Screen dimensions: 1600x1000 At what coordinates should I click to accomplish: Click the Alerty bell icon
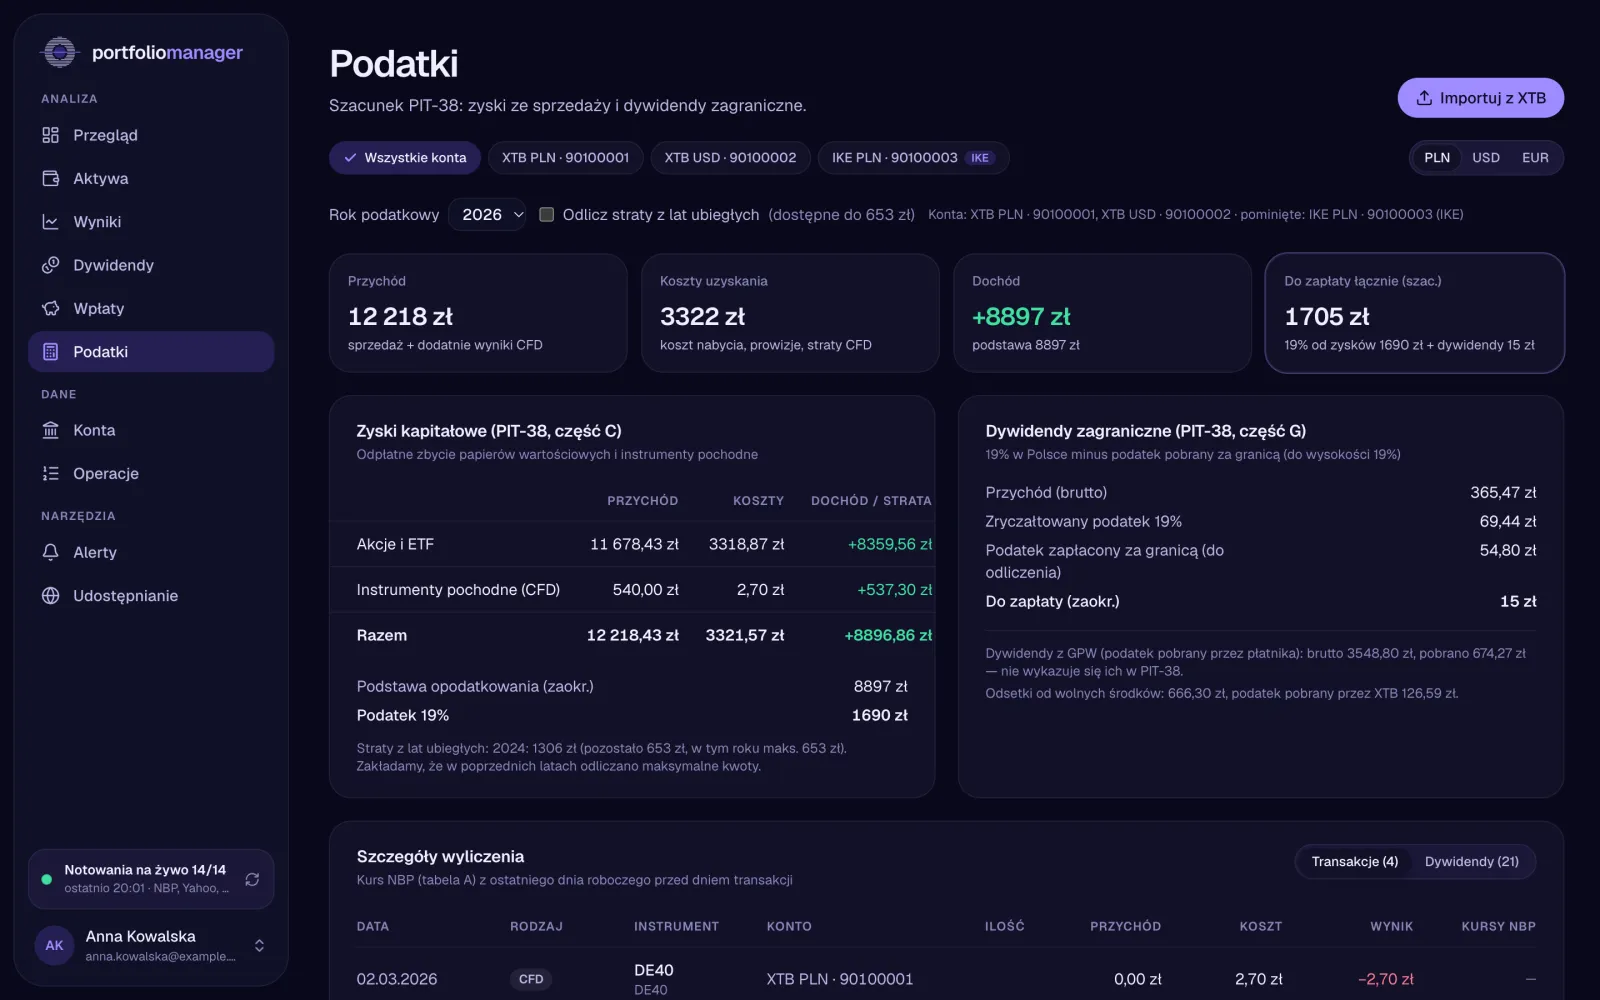coord(51,552)
